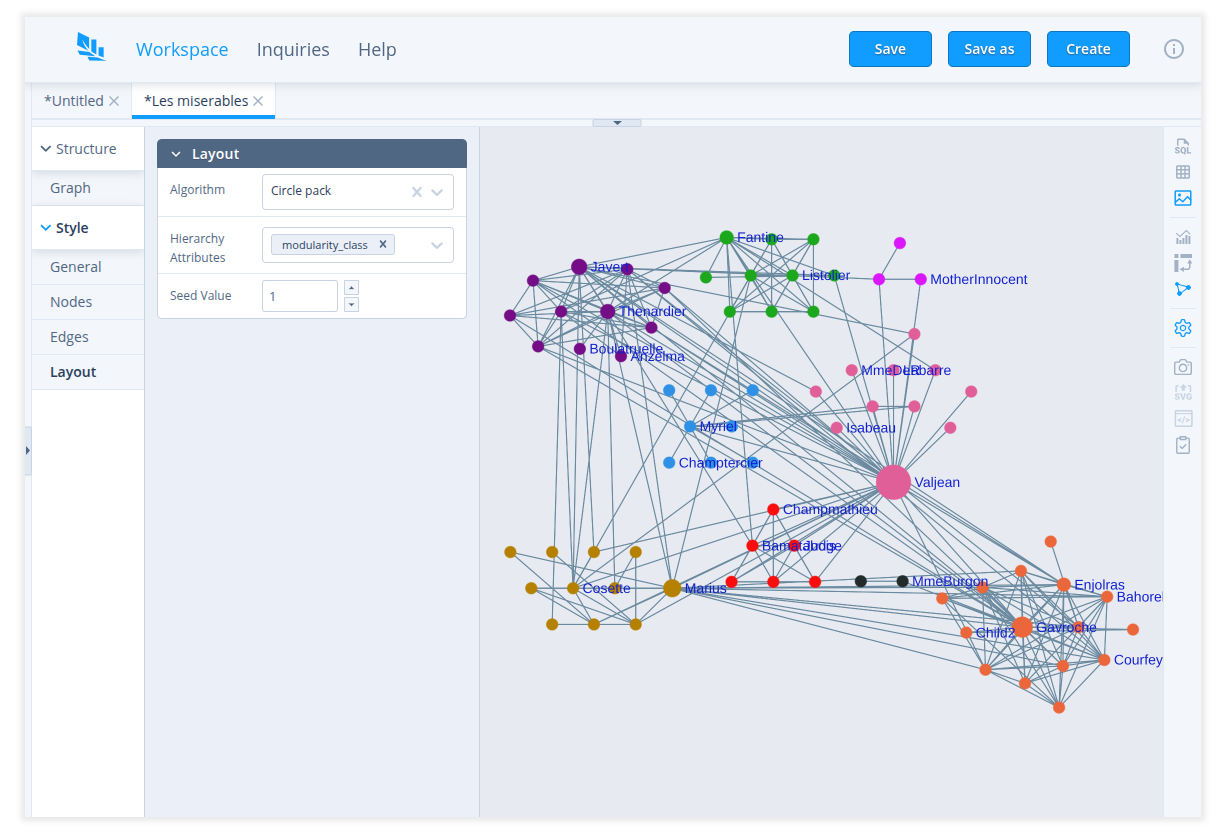Screen dimensions: 1226x836
Task: Take a screenshot with camera icon
Action: pyautogui.click(x=1183, y=367)
